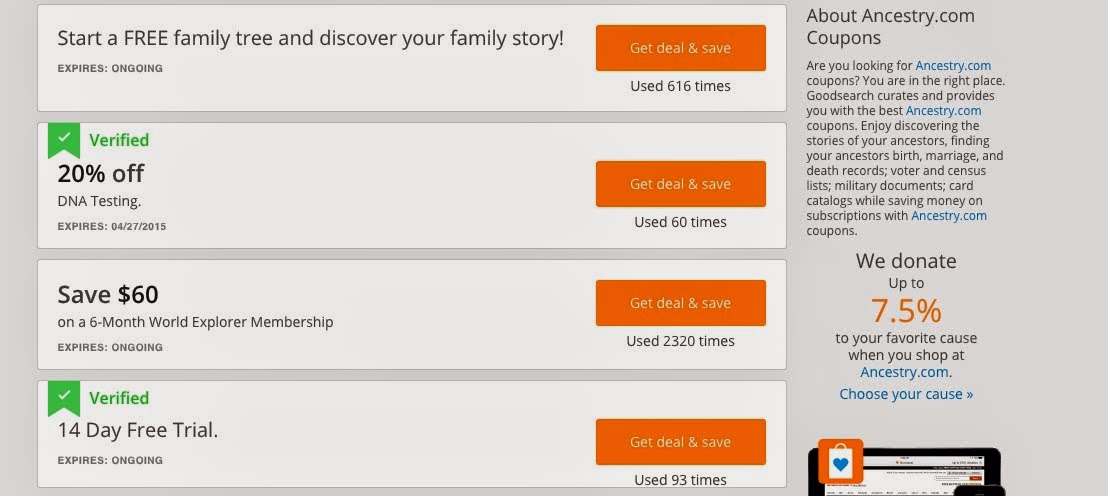This screenshot has width=1108, height=496.
Task: Click the '14 Day Free Trial.' title
Action: (138, 430)
